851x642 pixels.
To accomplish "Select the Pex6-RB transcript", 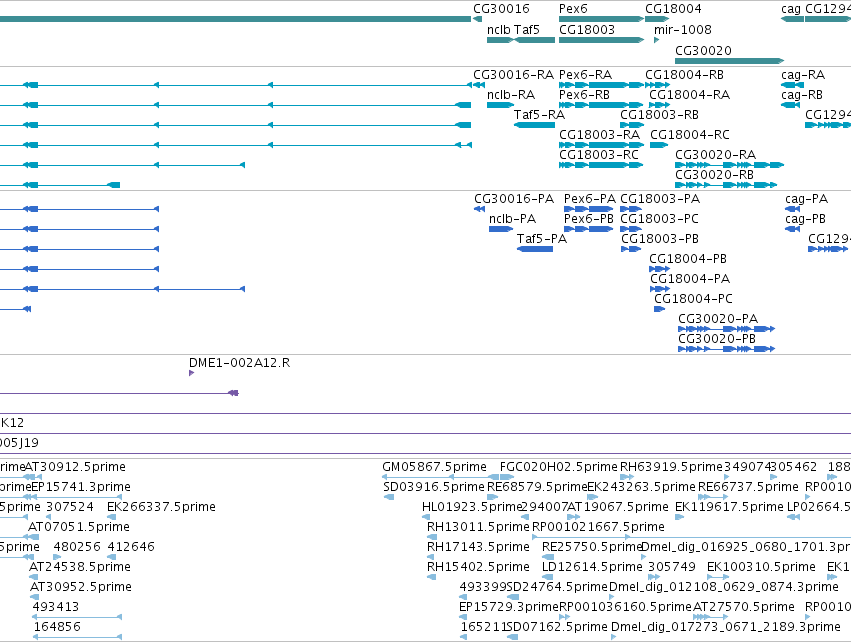I will [601, 105].
